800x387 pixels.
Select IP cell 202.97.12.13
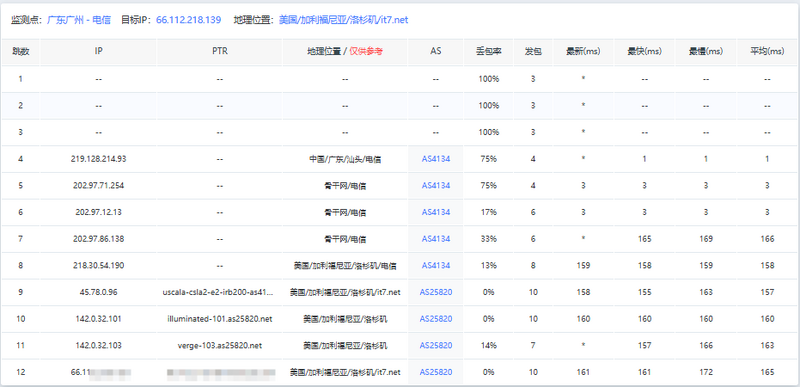[98, 212]
